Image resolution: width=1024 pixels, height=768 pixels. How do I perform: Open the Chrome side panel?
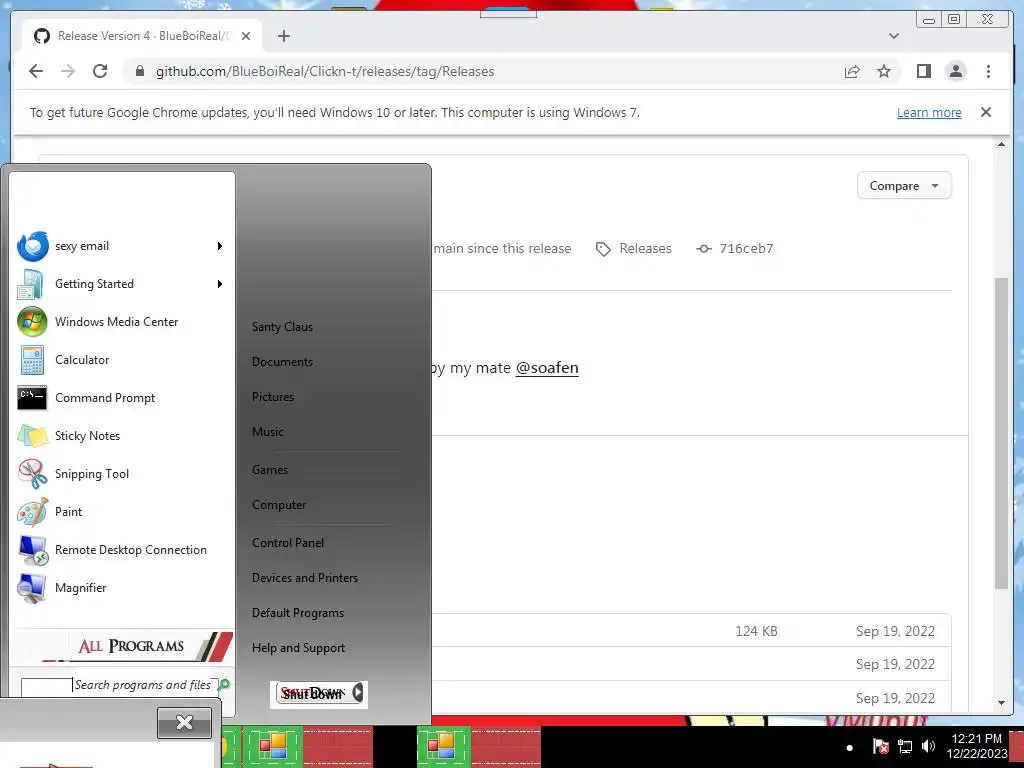pos(923,71)
